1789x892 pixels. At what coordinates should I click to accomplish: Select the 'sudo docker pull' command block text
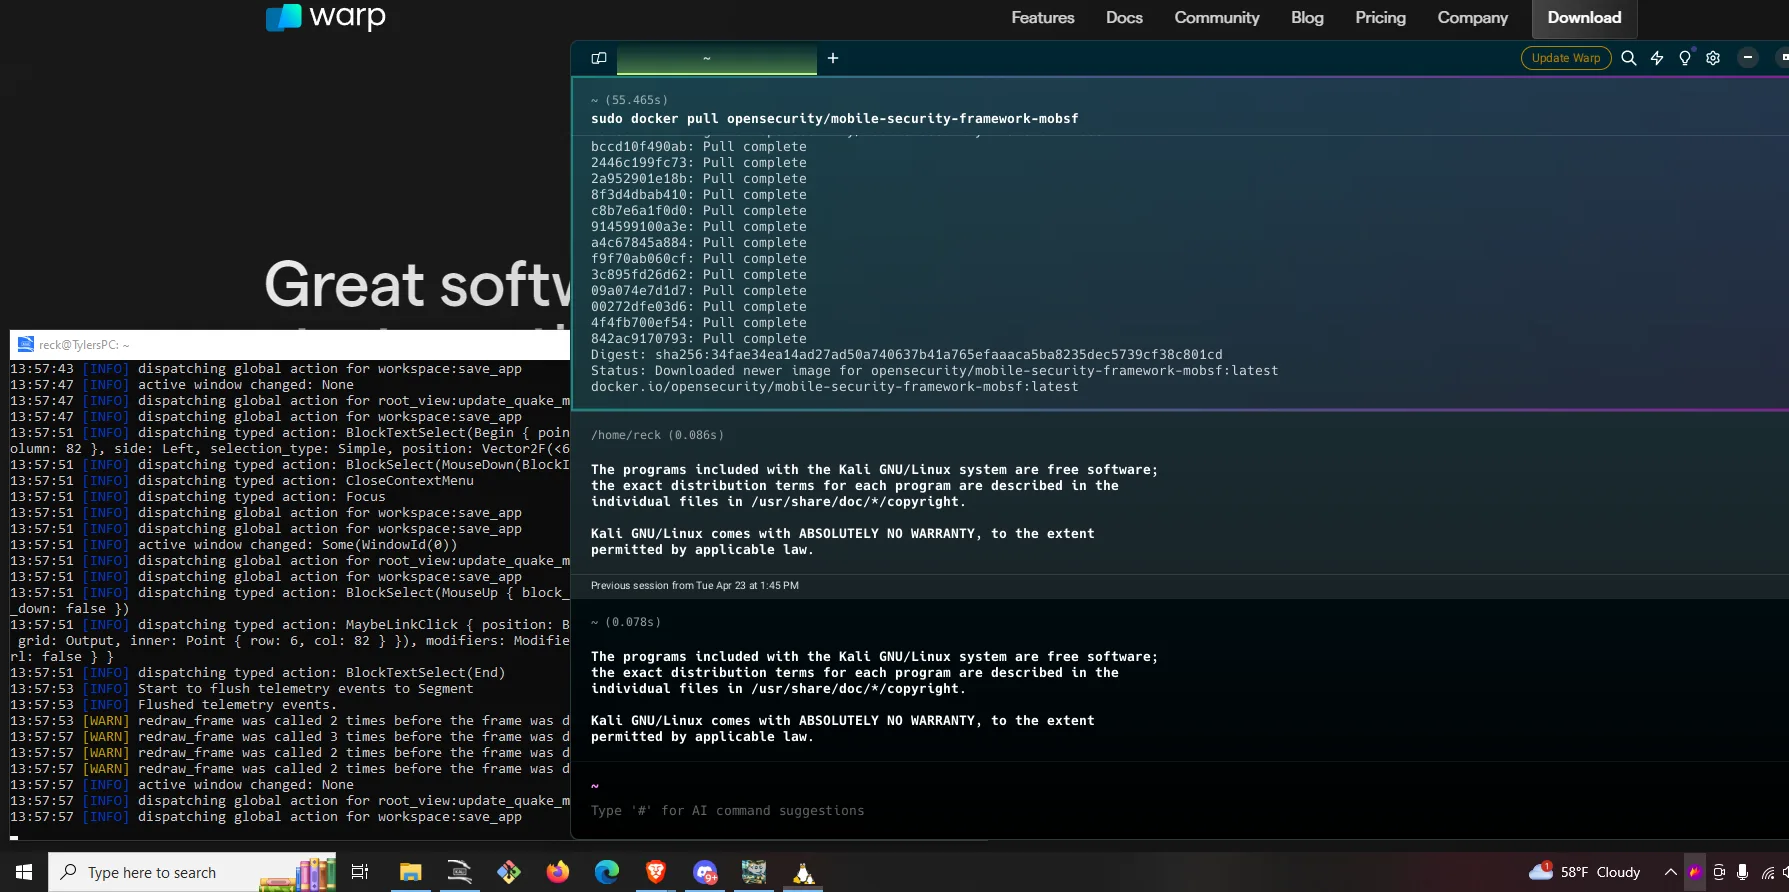pyautogui.click(x=834, y=119)
